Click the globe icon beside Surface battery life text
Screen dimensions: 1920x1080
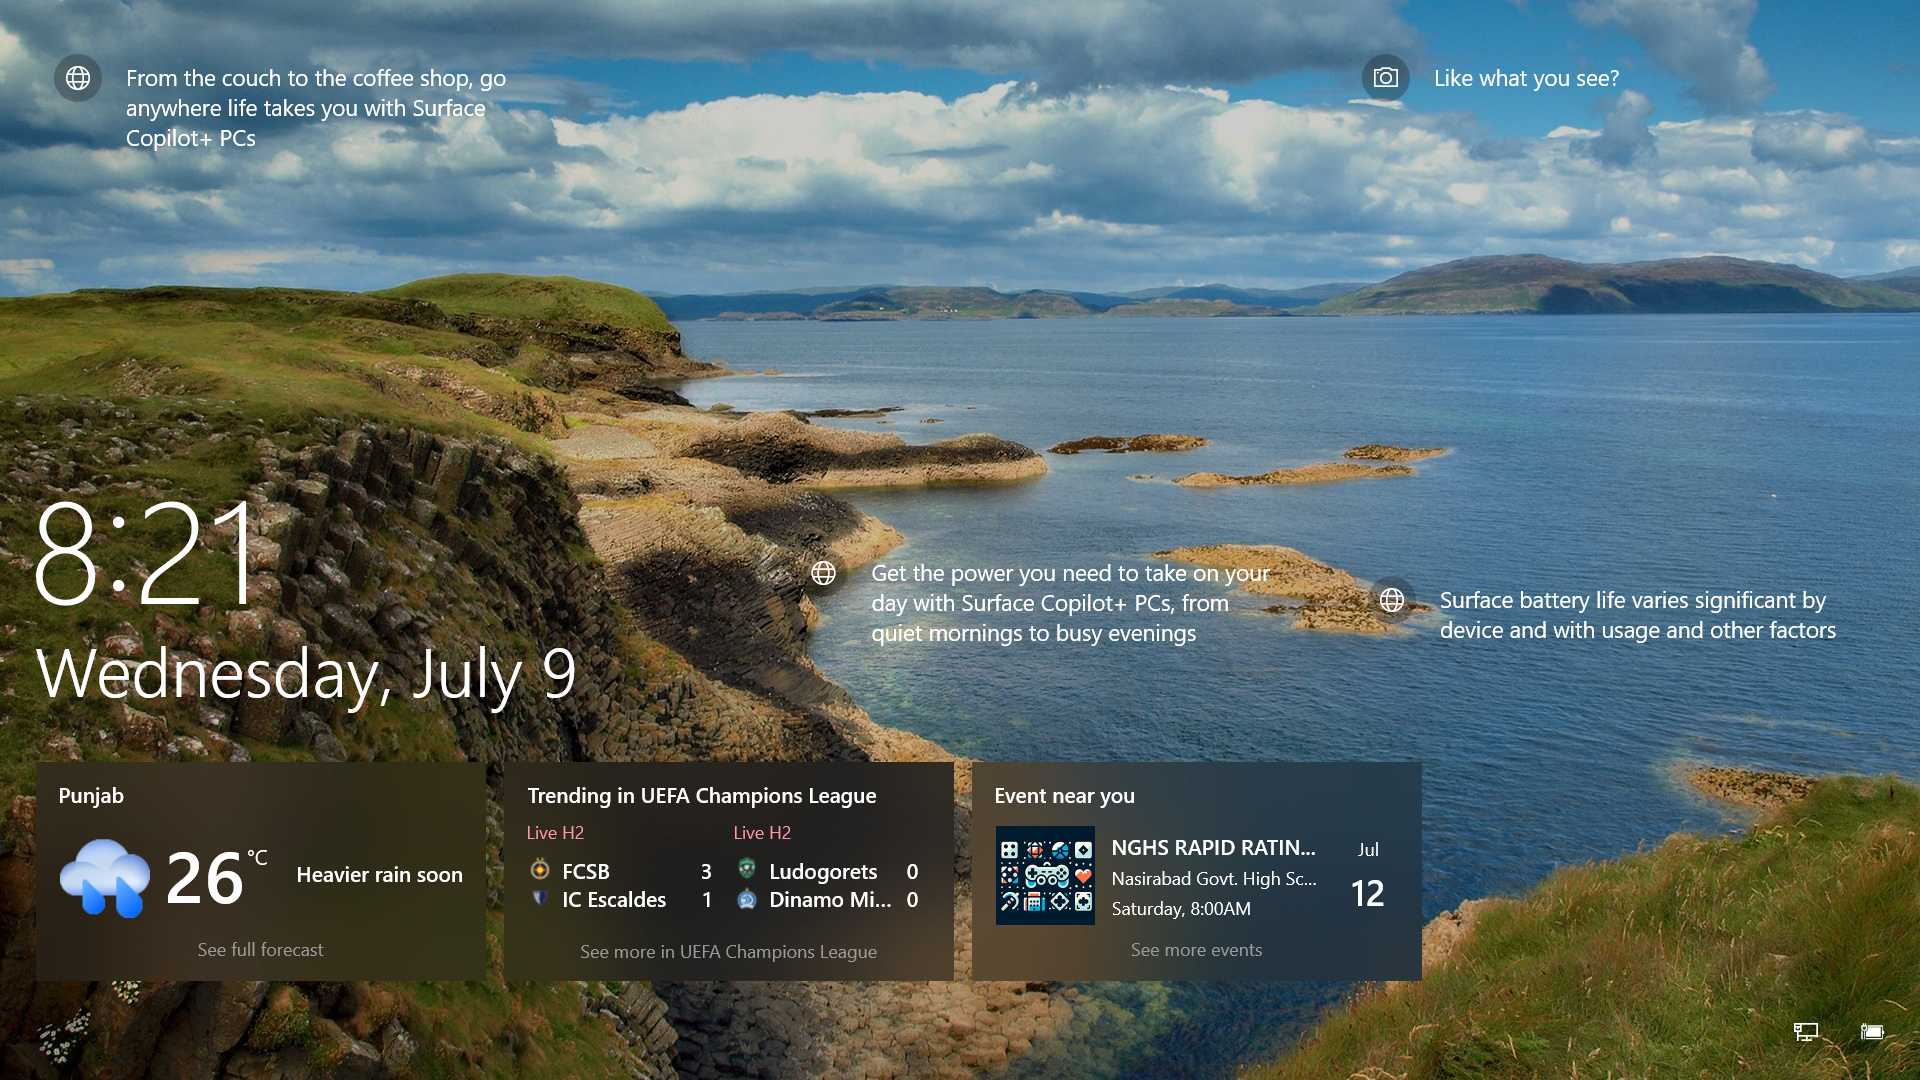pyautogui.click(x=1392, y=600)
